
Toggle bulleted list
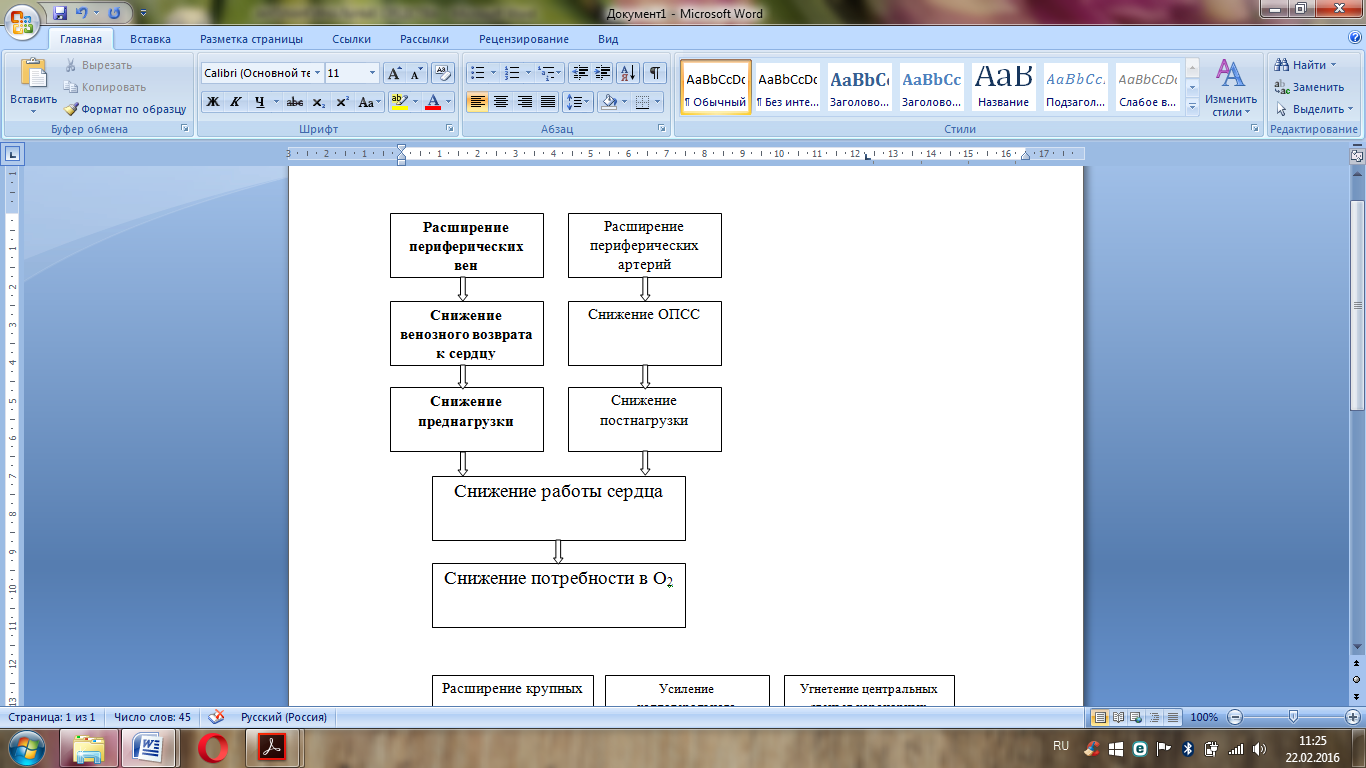(x=478, y=73)
